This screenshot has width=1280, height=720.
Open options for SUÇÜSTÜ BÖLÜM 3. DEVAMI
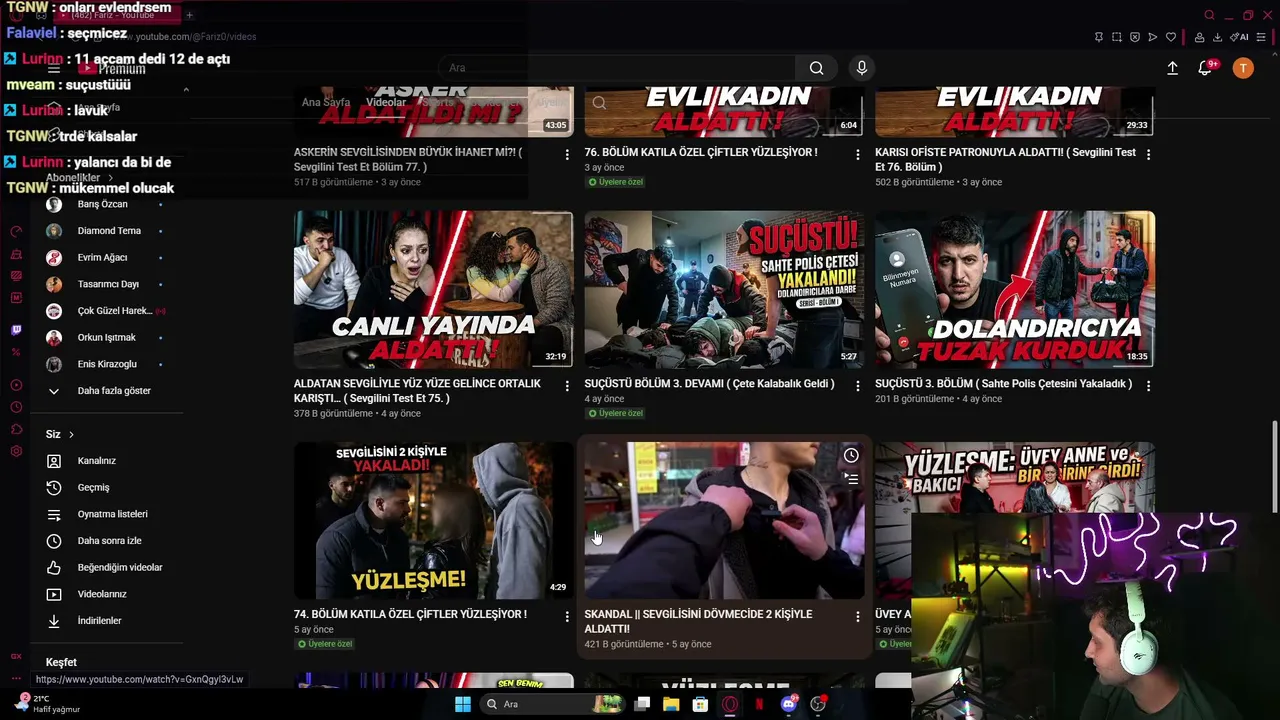click(857, 386)
